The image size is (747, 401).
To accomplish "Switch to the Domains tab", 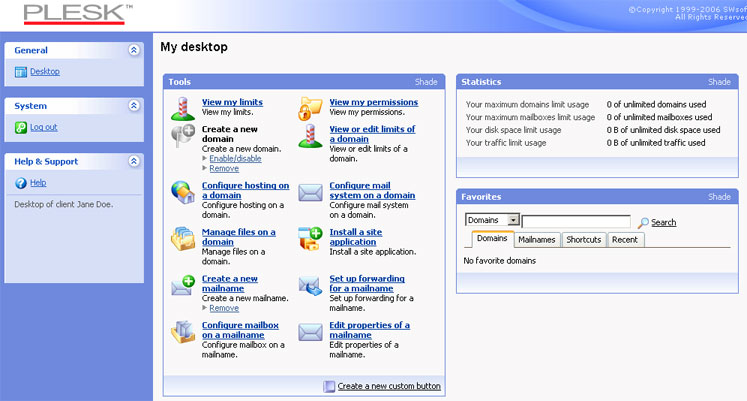I will pos(492,239).
